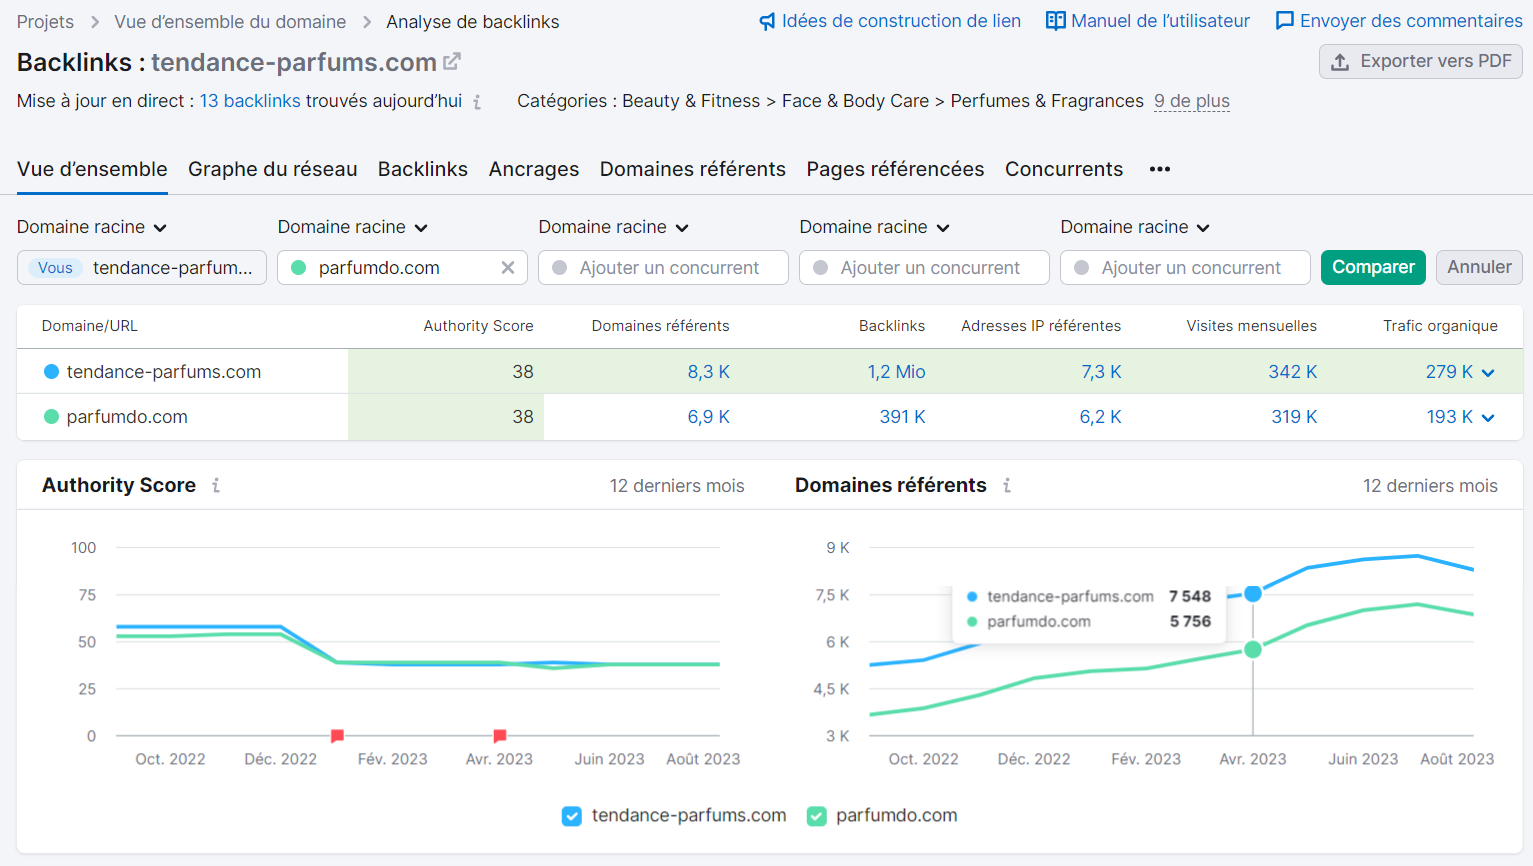Image resolution: width=1533 pixels, height=866 pixels.
Task: Click the 6,2 K referring IPs value
Action: click(x=1100, y=417)
